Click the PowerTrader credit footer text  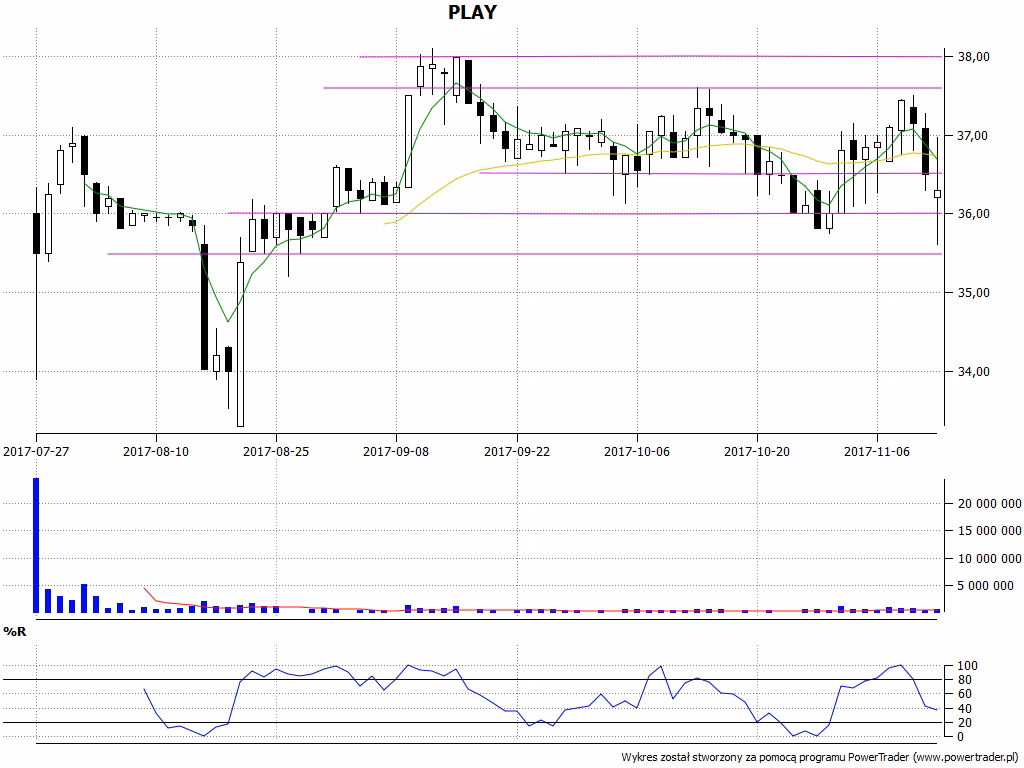pyautogui.click(x=820, y=758)
